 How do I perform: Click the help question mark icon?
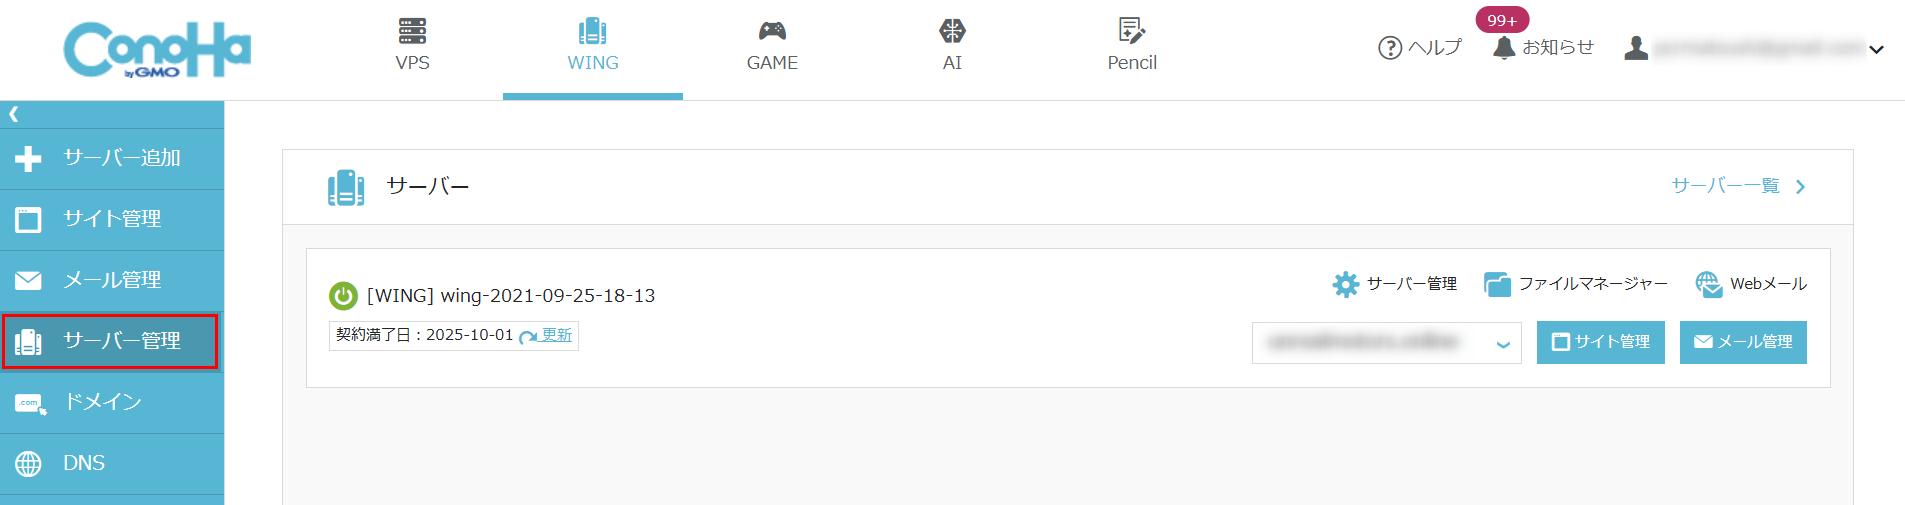[x=1389, y=48]
